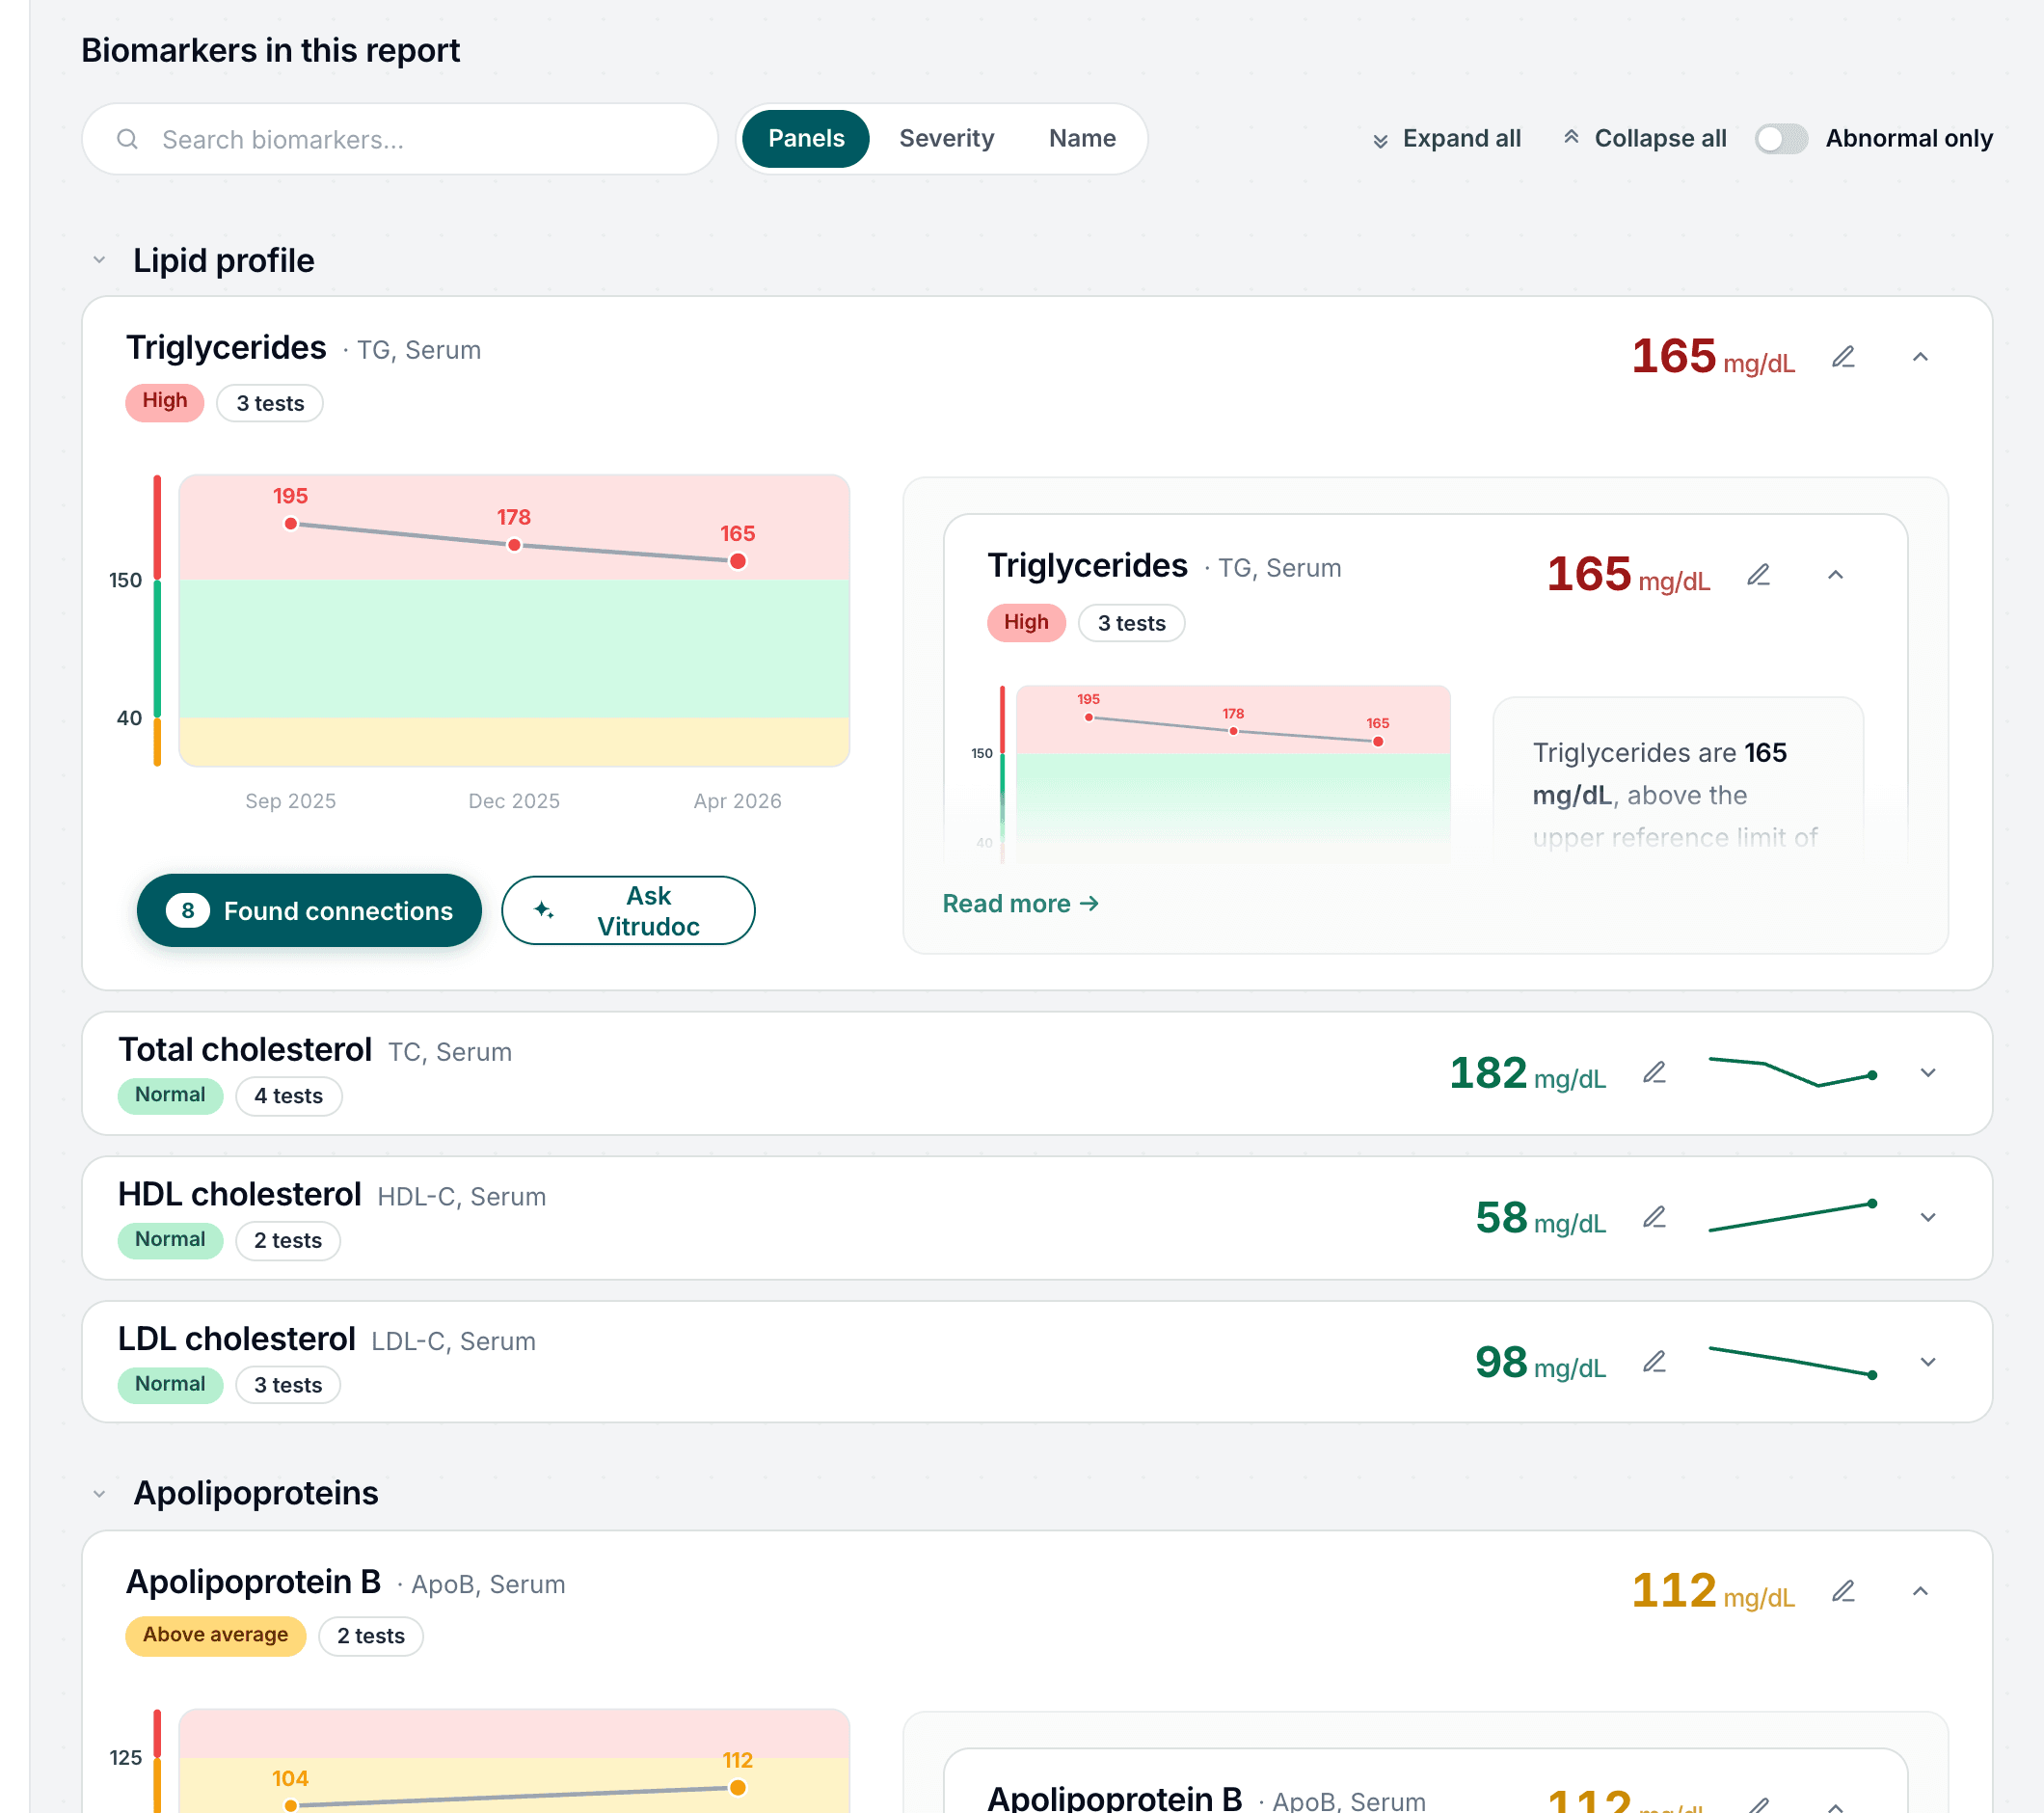Click the 8 badge on Found connections
The width and height of the screenshot is (2044, 1813).
(187, 911)
